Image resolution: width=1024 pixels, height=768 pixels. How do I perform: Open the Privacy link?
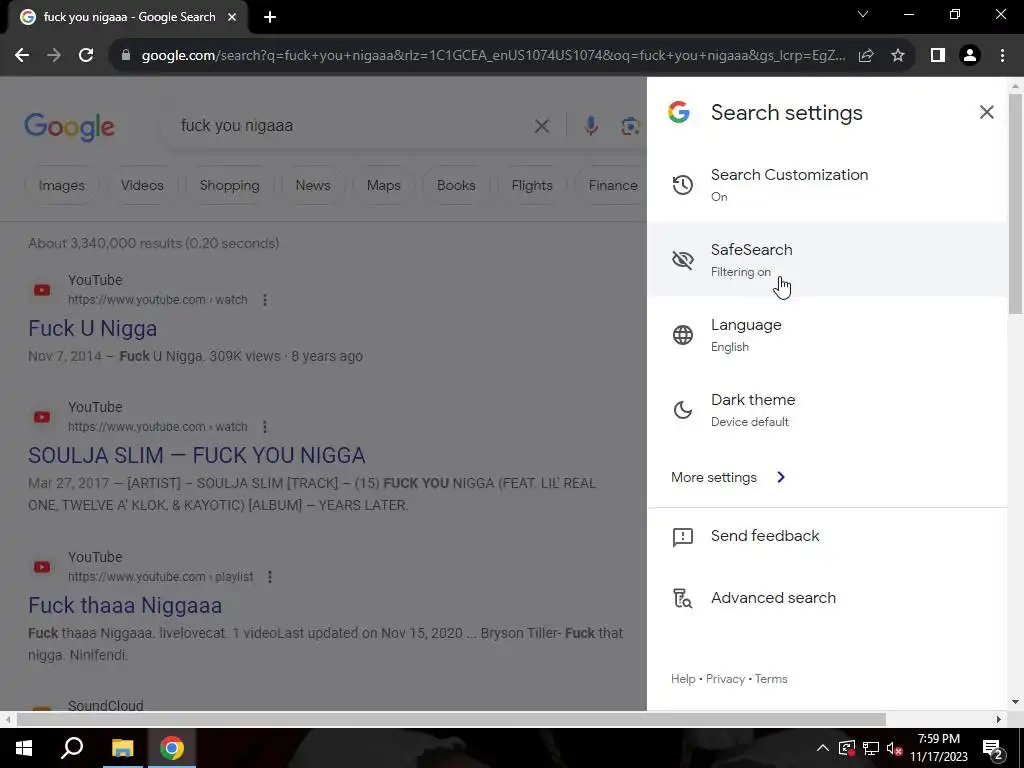pyautogui.click(x=725, y=679)
